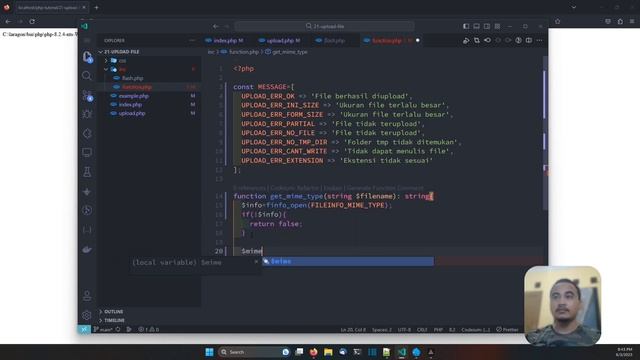The image size is (640, 360).
Task: Click the remote window indicator in status bar
Action: (x=84, y=329)
